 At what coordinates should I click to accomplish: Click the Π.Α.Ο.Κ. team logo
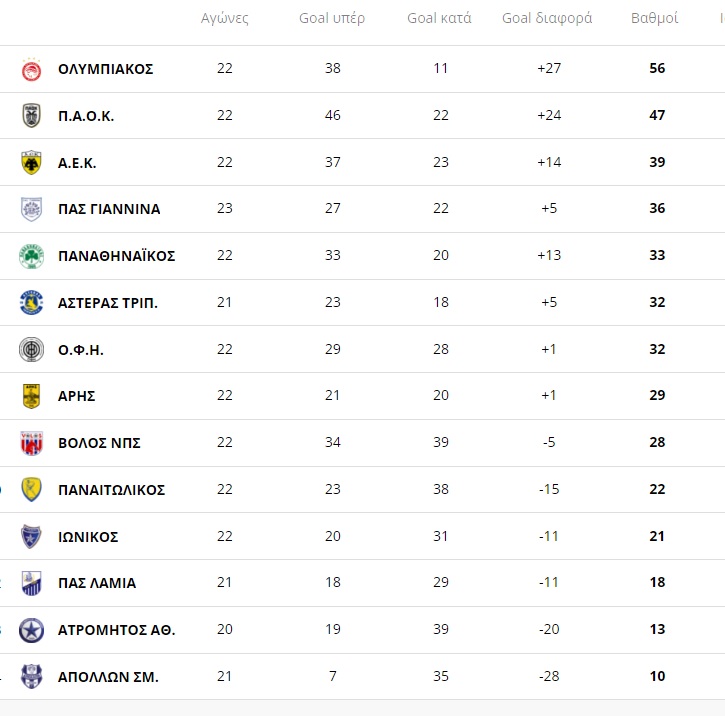31,116
